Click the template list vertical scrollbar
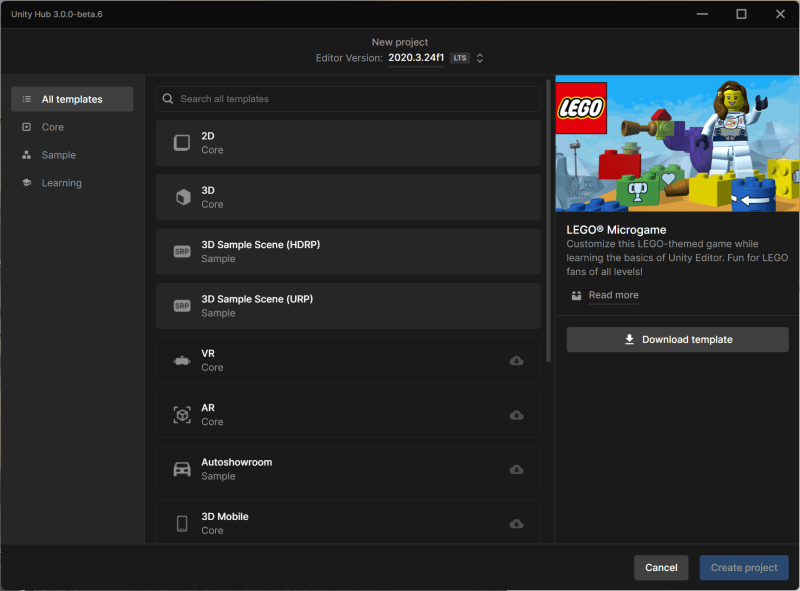800x591 pixels. [548, 220]
